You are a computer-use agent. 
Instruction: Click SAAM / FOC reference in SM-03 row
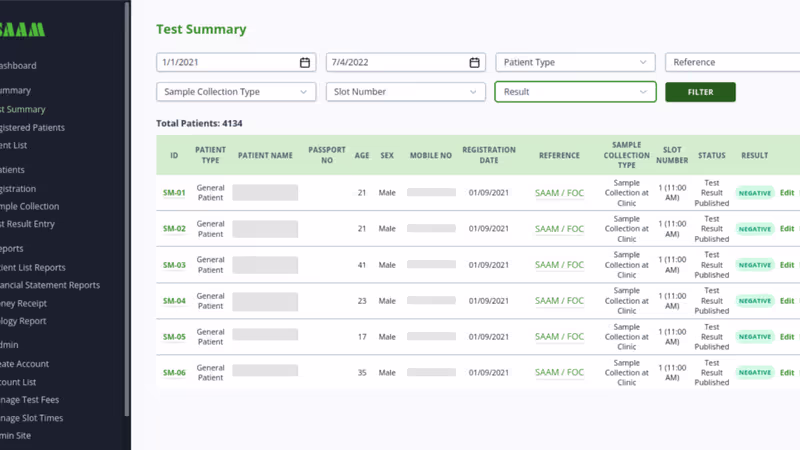(x=559, y=265)
